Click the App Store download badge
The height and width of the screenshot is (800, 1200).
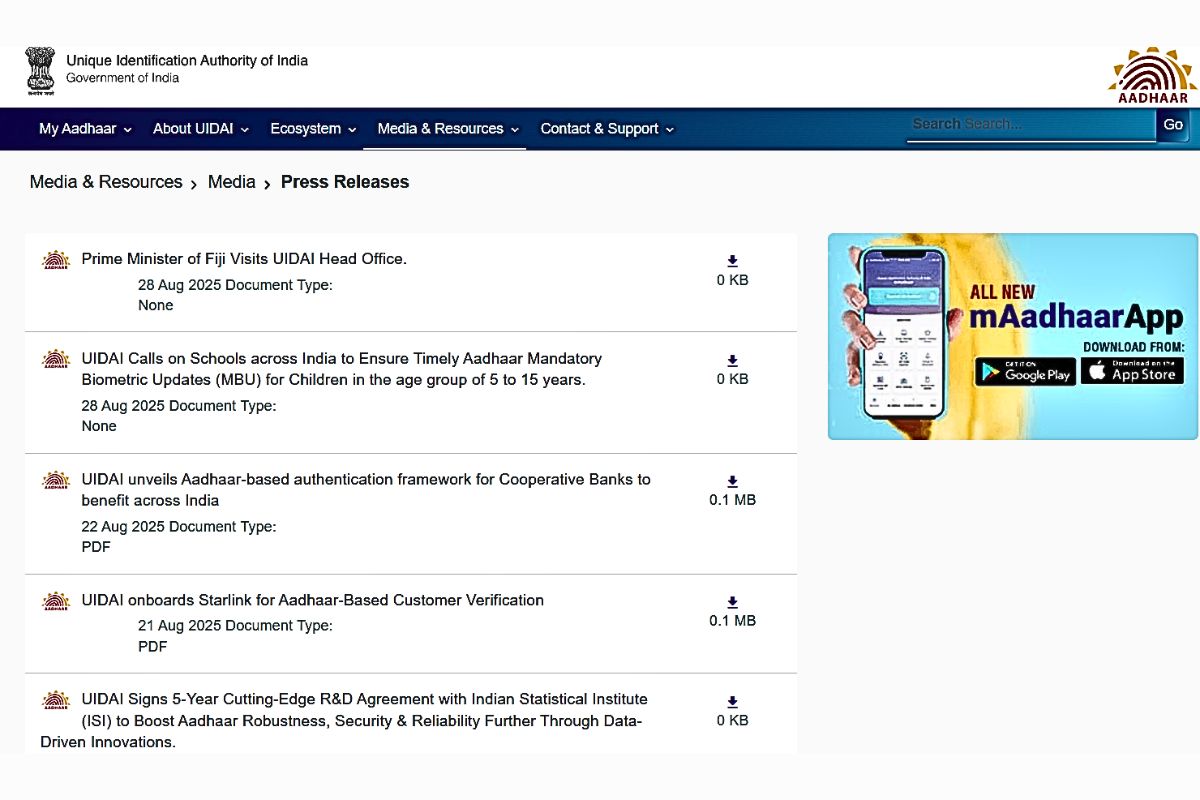[x=1132, y=372]
